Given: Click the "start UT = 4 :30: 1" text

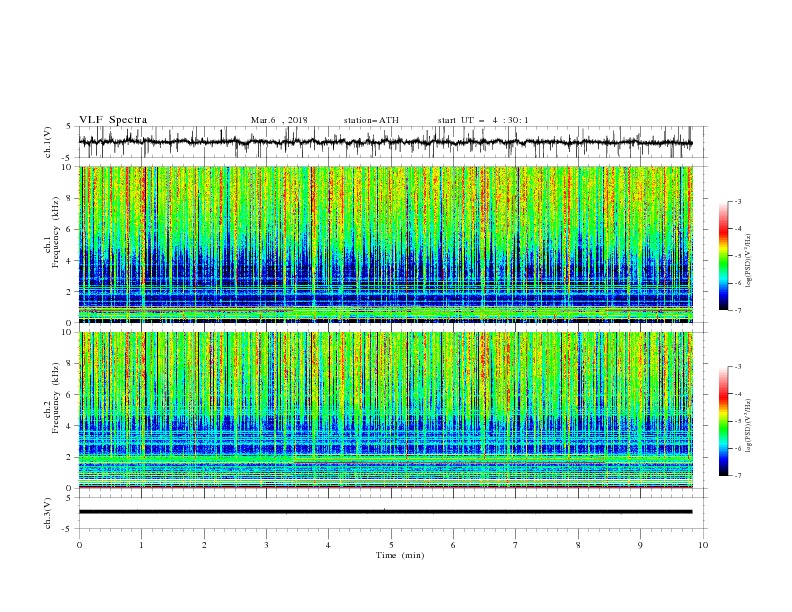Looking at the screenshot, I should click(483, 120).
